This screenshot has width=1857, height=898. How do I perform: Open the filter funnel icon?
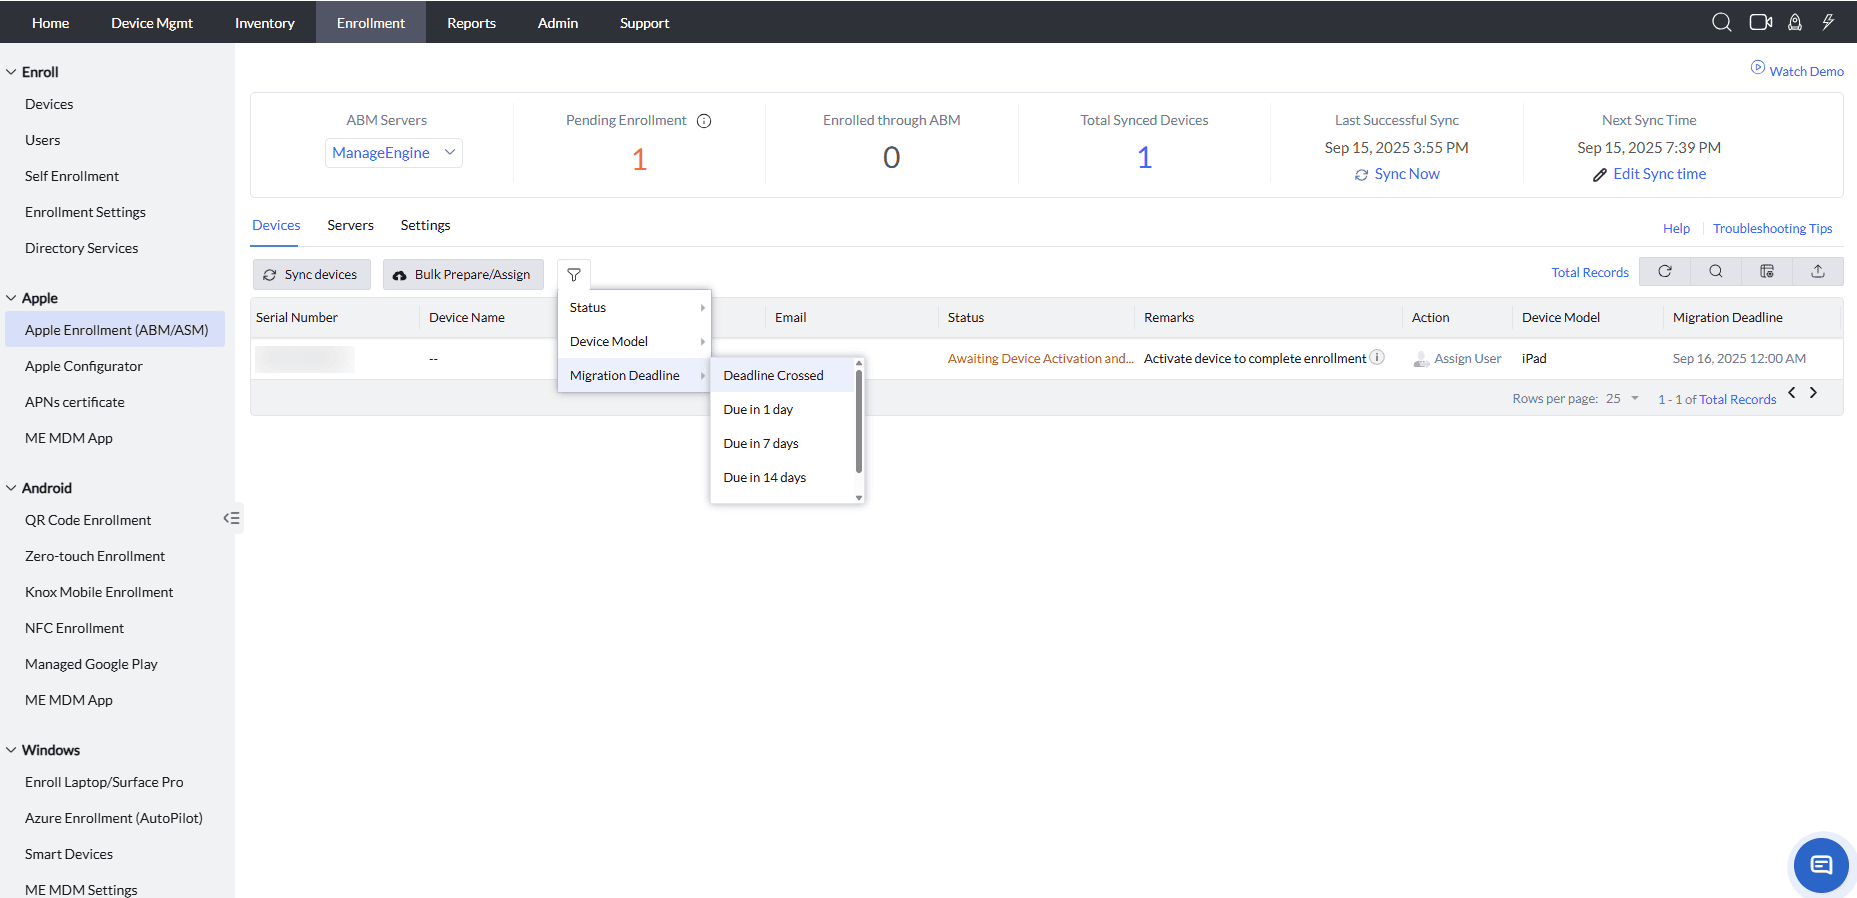pyautogui.click(x=574, y=275)
